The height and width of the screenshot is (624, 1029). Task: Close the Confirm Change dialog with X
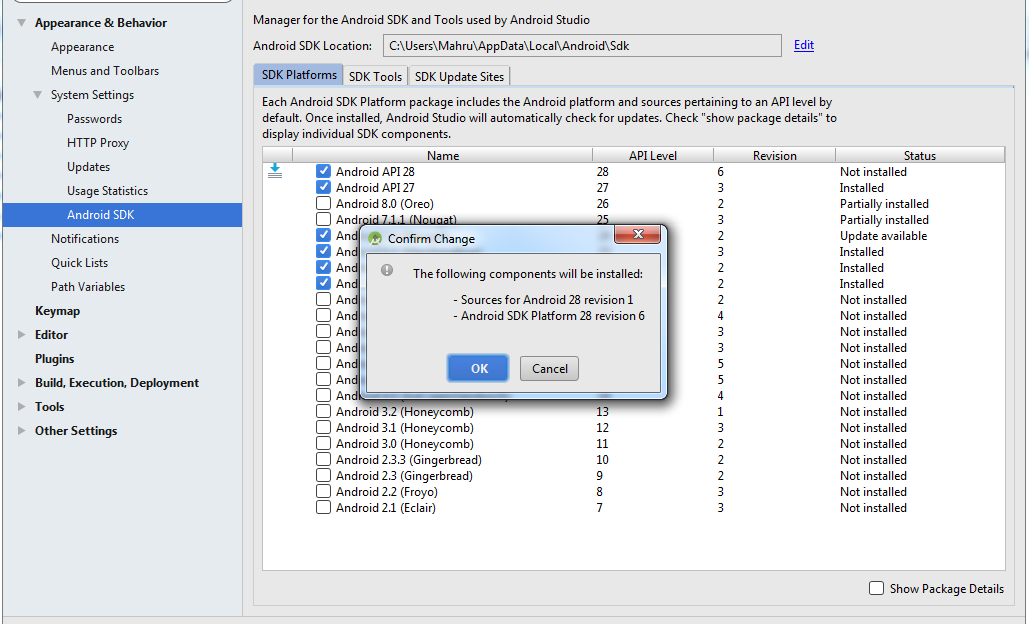tap(635, 238)
